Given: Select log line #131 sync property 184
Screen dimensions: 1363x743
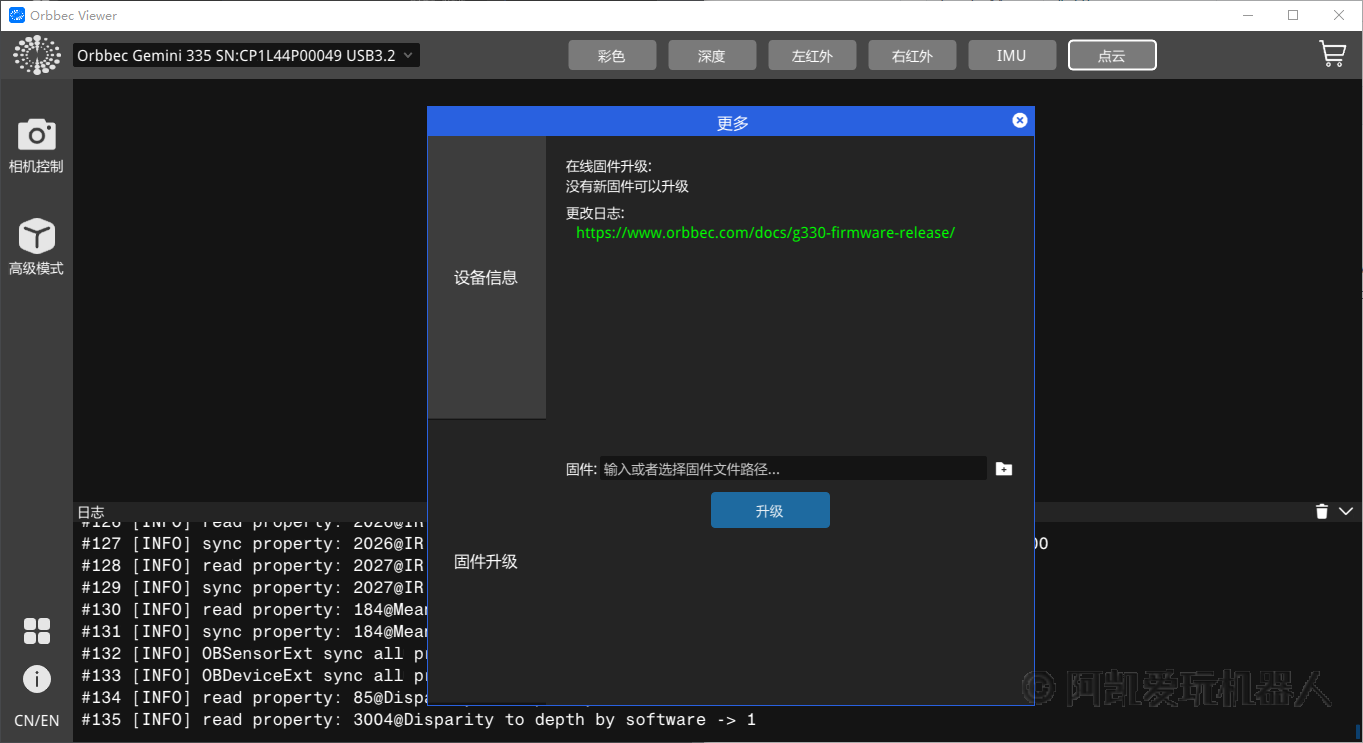Looking at the screenshot, I should (x=254, y=632).
